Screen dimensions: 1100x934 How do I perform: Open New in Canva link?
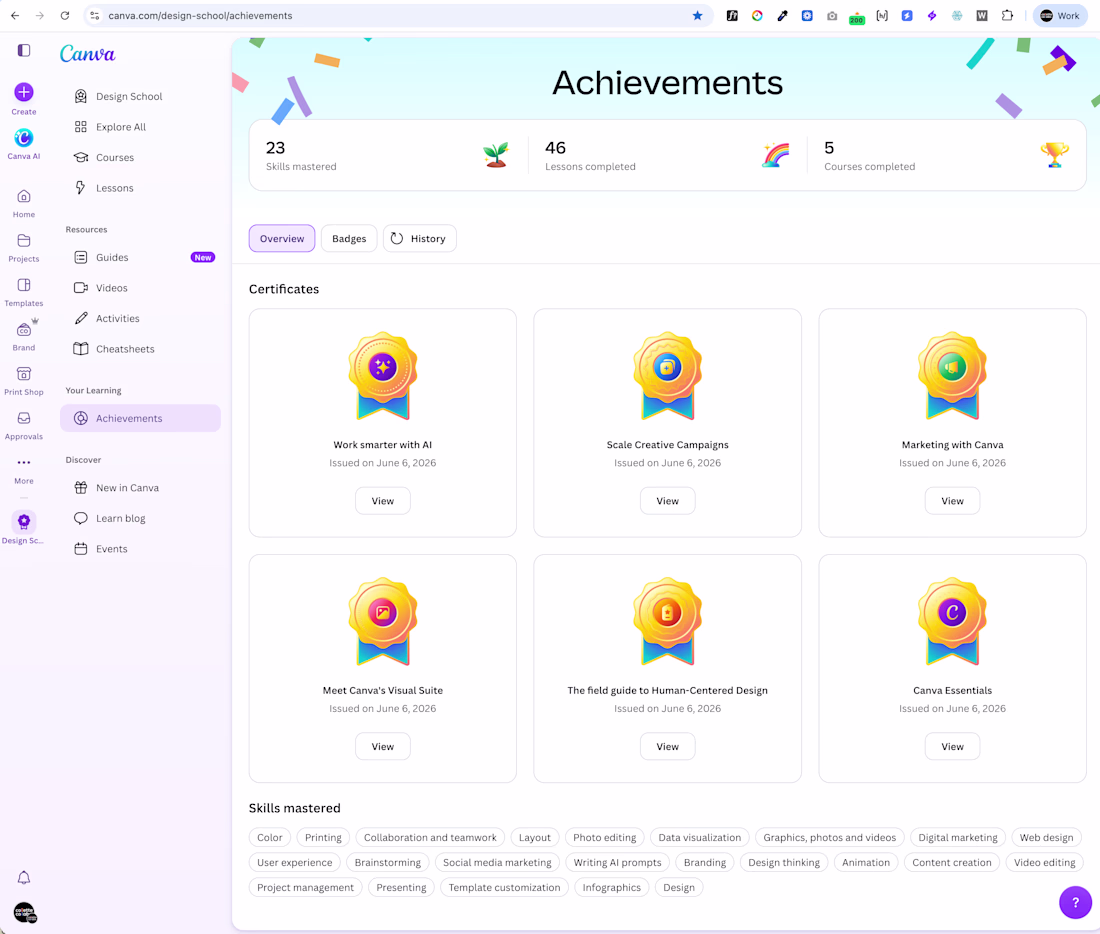pyautogui.click(x=140, y=488)
